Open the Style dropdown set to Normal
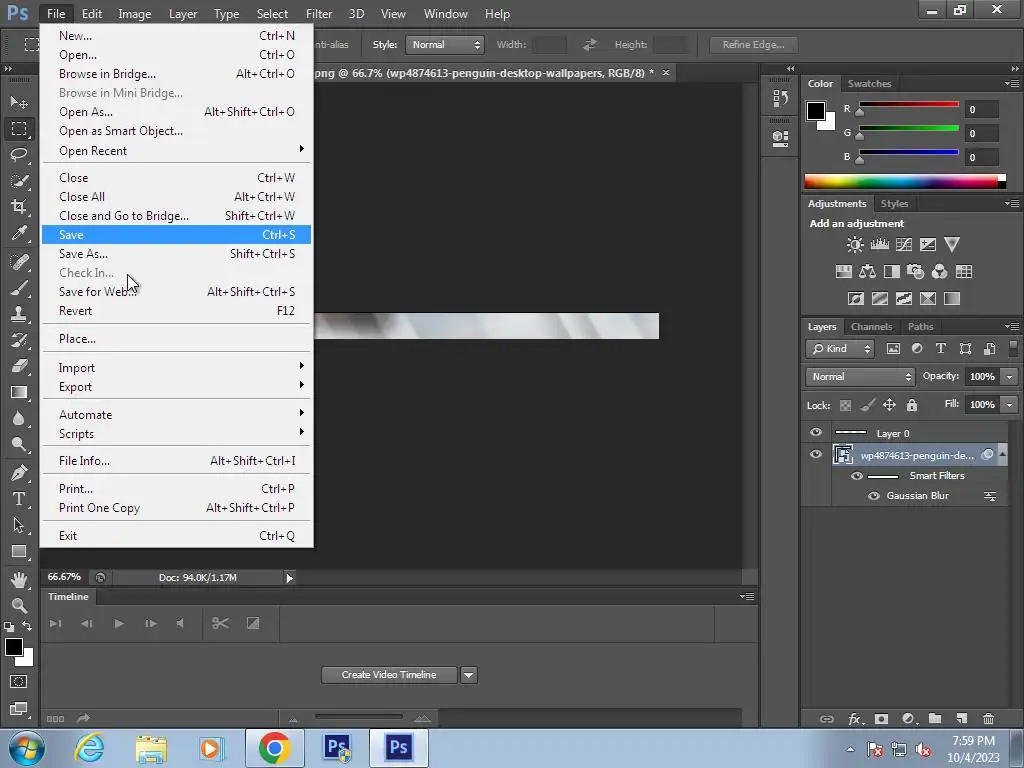The width and height of the screenshot is (1024, 768). click(x=445, y=44)
